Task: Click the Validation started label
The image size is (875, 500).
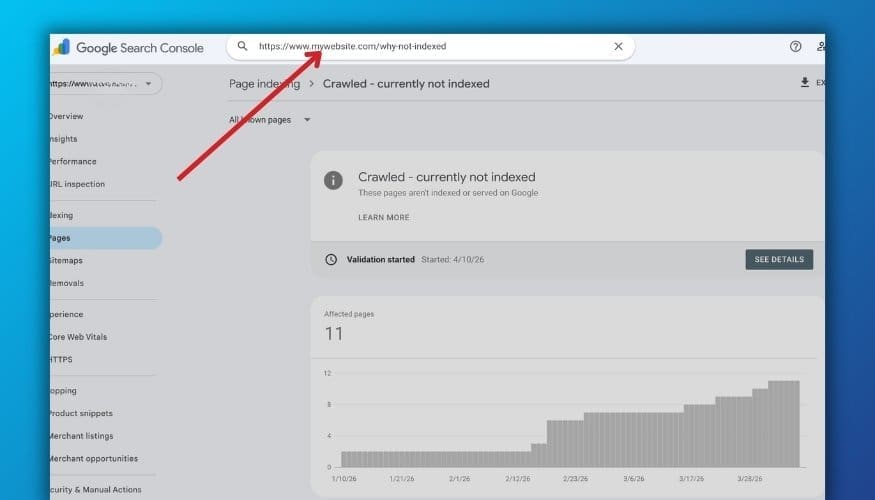Action: 381,259
